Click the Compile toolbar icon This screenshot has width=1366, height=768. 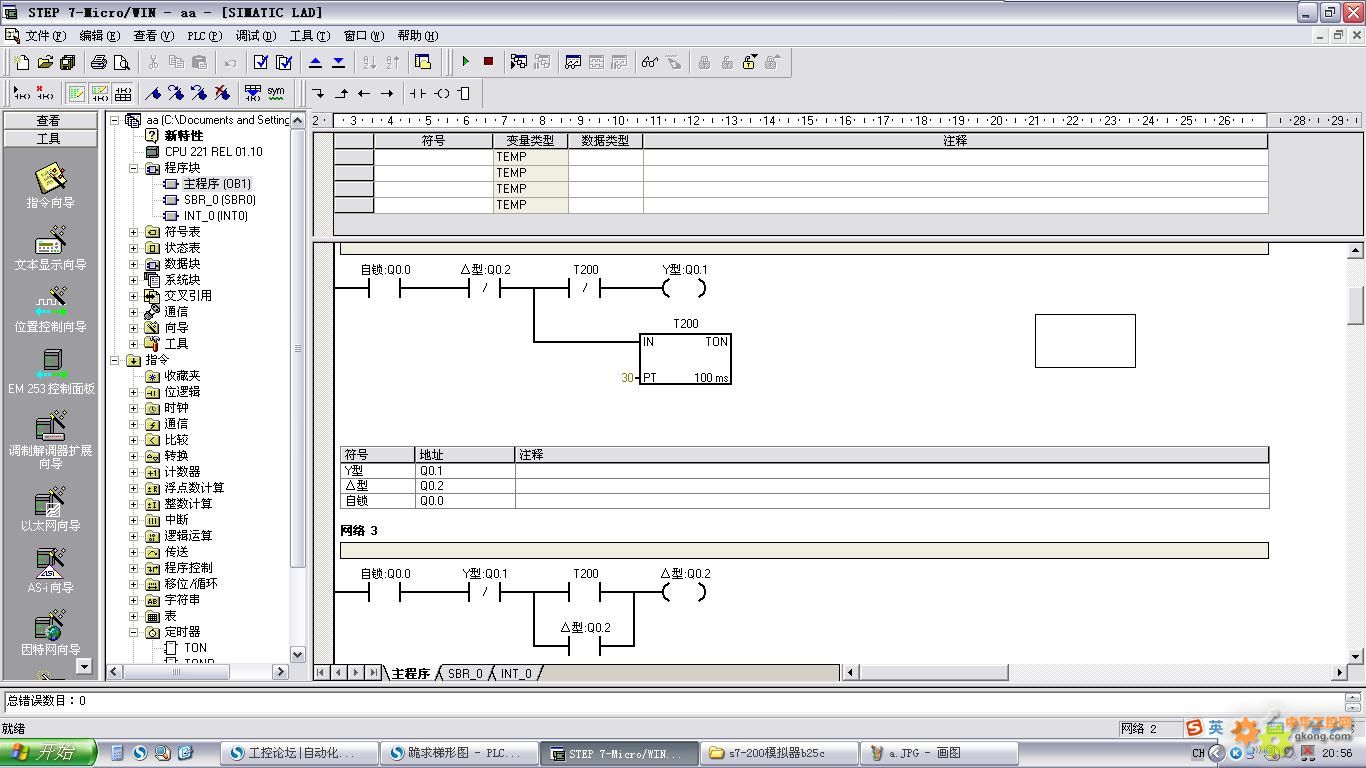click(261, 62)
